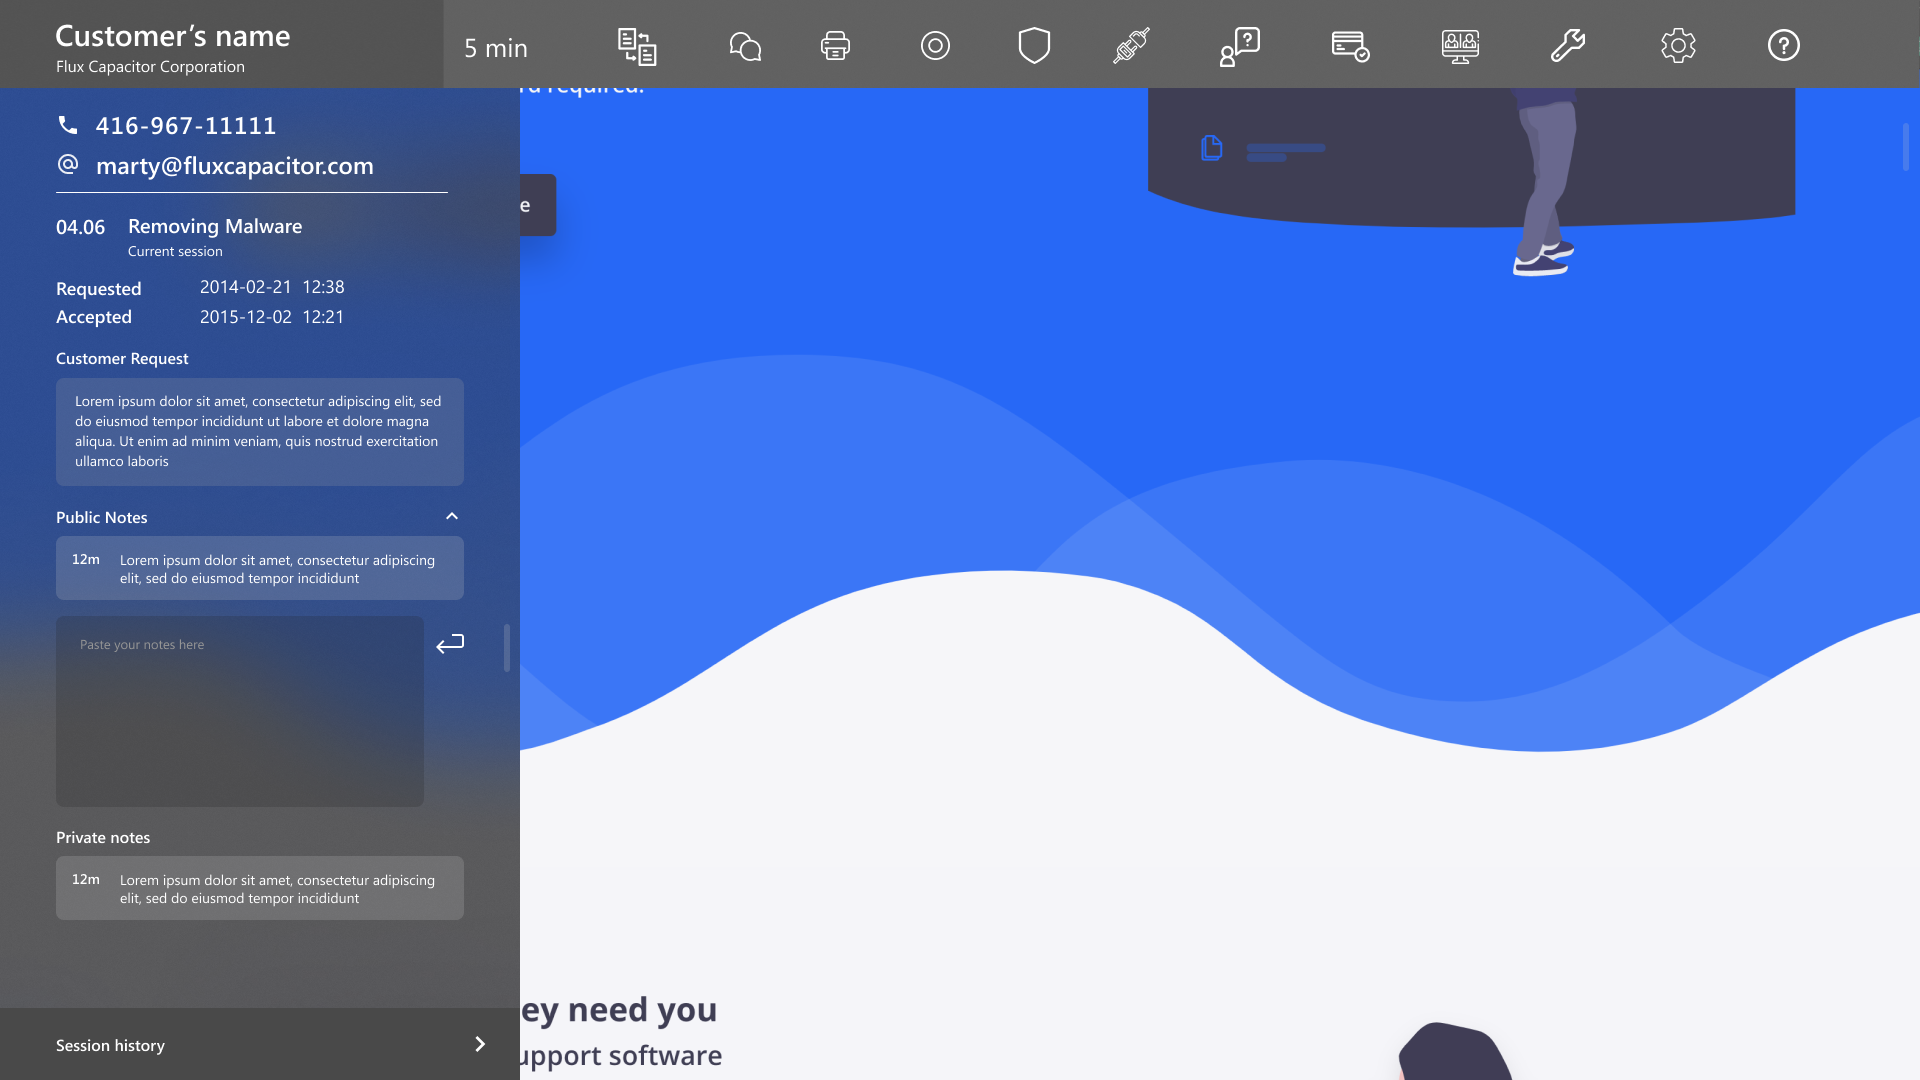Open the chat bubbles icon
The width and height of the screenshot is (1920, 1080).
pyautogui.click(x=745, y=46)
